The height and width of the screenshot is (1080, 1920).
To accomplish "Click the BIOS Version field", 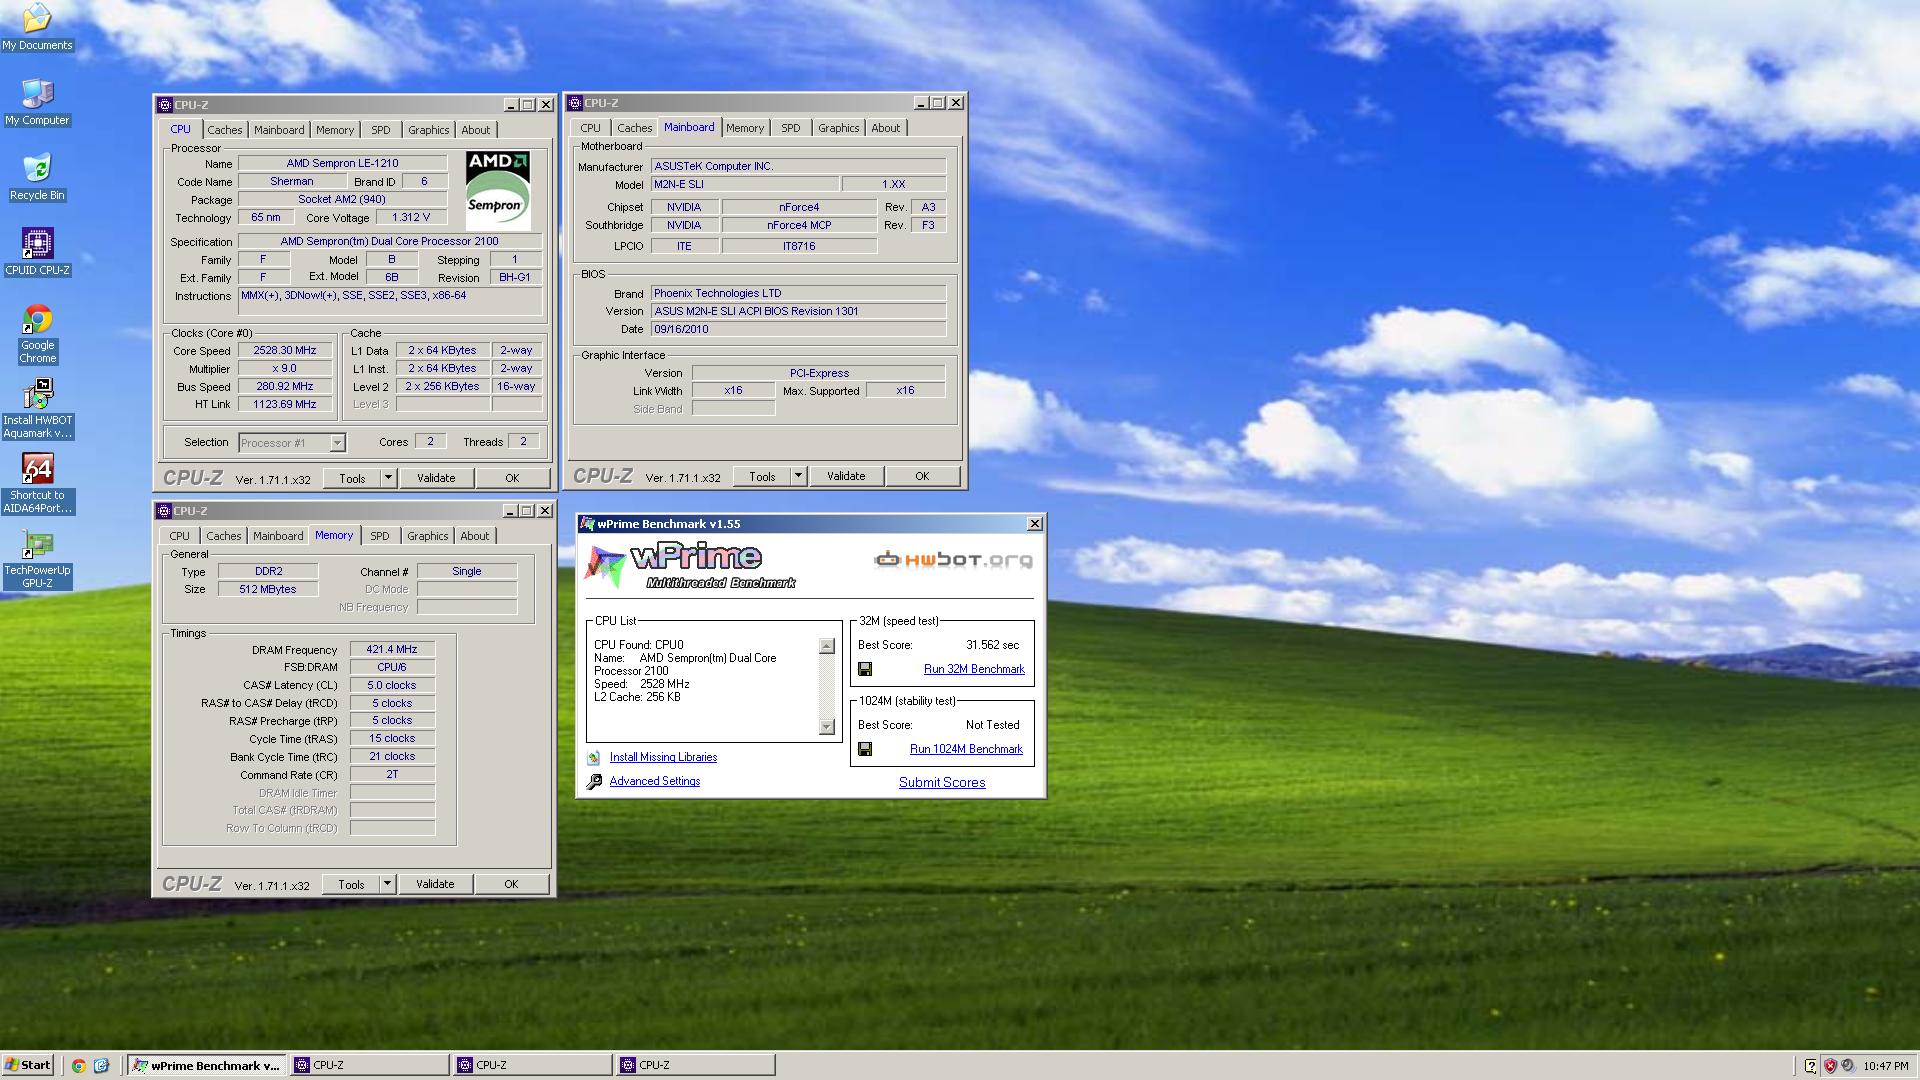I will click(x=798, y=311).
